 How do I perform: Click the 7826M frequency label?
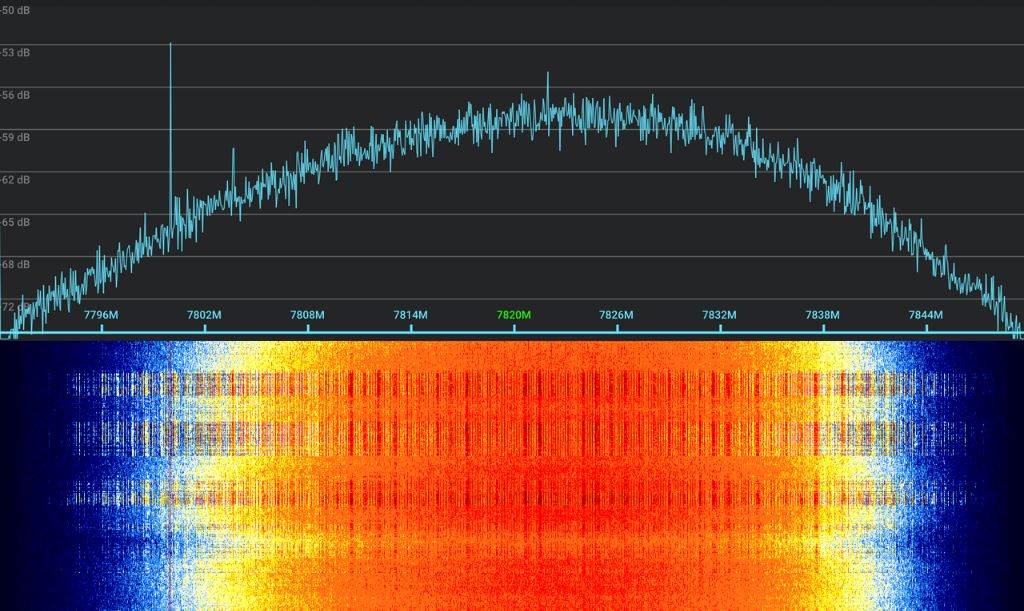(x=616, y=315)
